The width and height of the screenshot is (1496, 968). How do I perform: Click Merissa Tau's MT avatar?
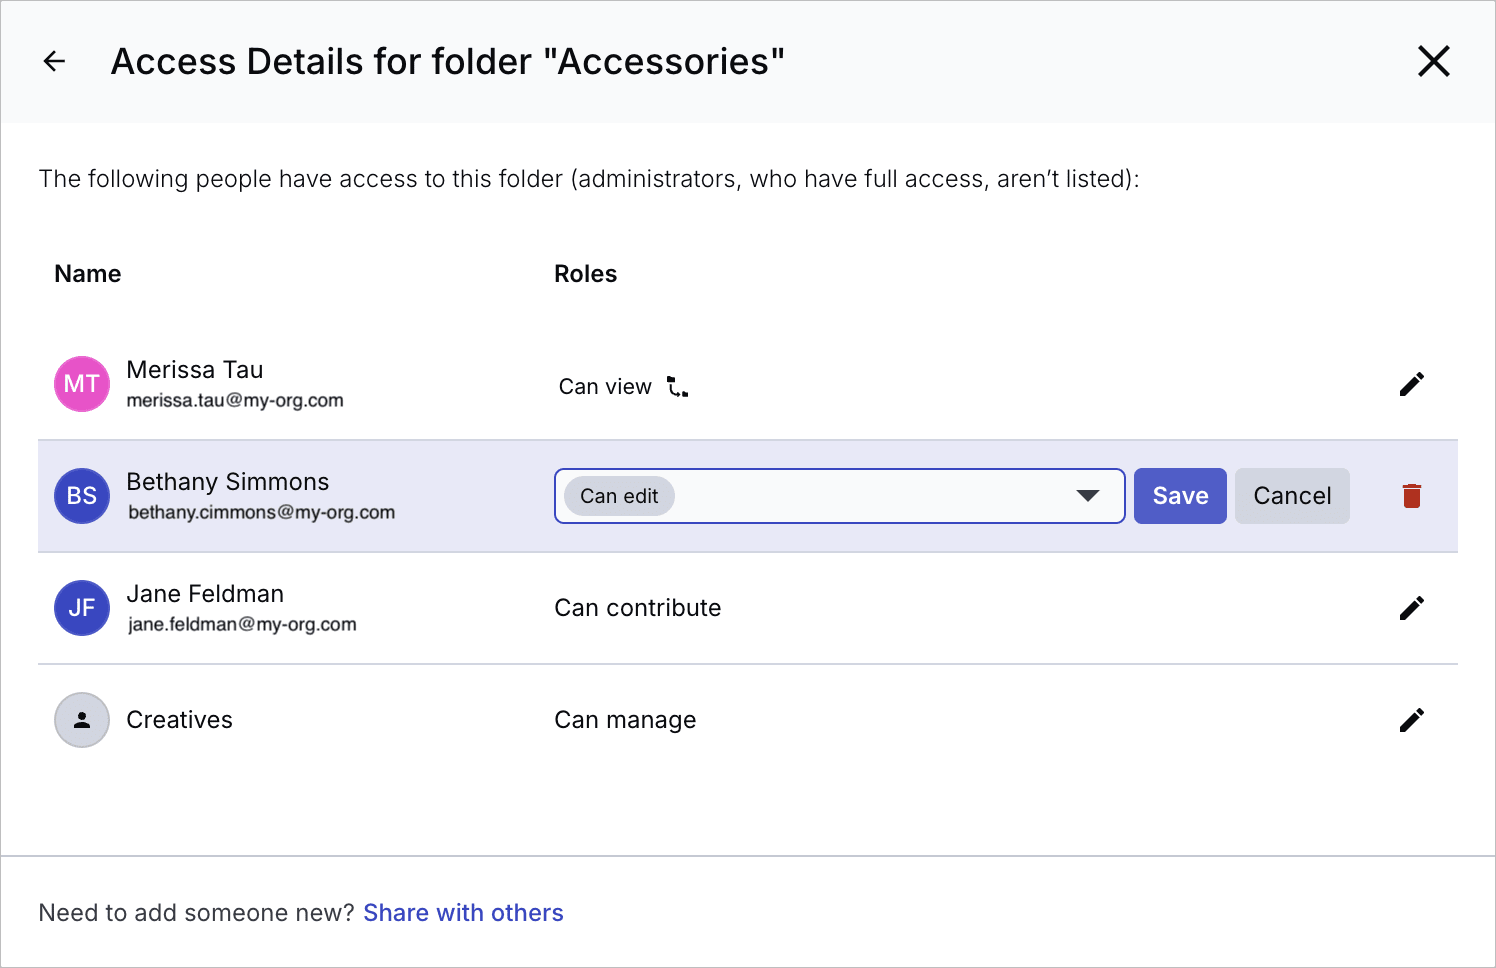82,384
